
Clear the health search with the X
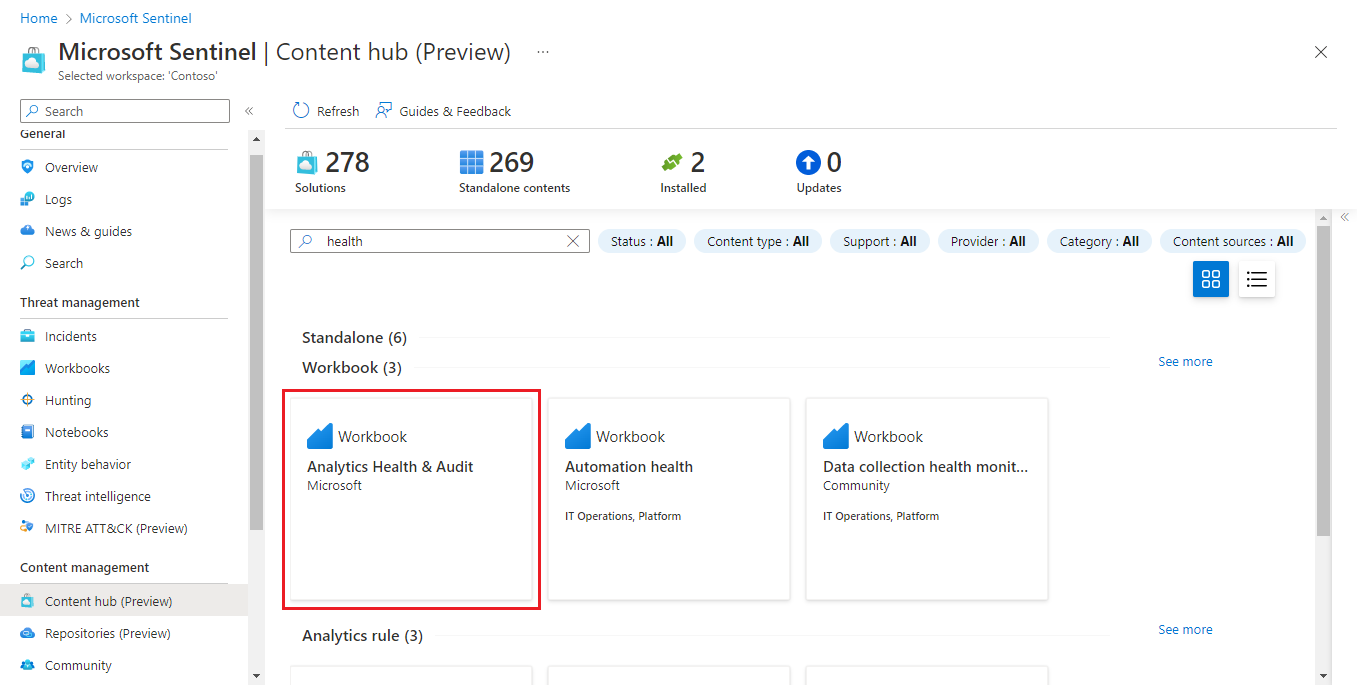coord(572,240)
